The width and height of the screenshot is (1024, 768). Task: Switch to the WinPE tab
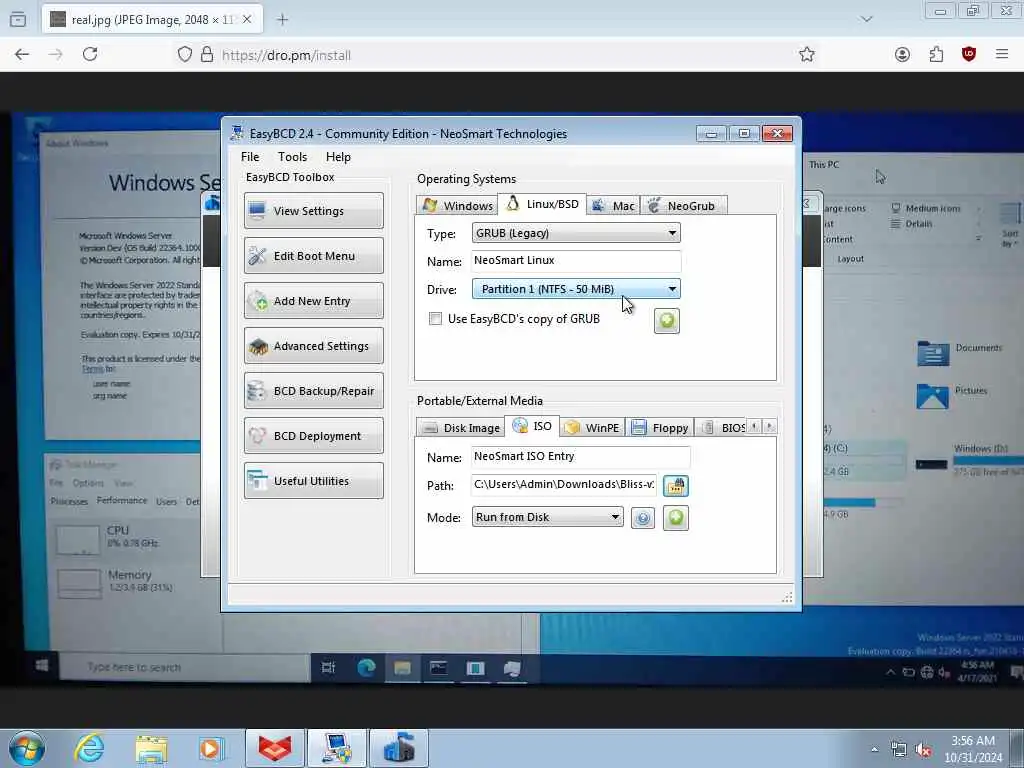click(x=592, y=427)
